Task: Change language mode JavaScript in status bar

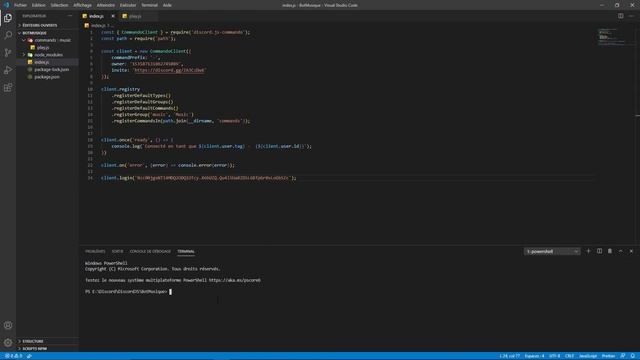Action: pyautogui.click(x=588, y=356)
